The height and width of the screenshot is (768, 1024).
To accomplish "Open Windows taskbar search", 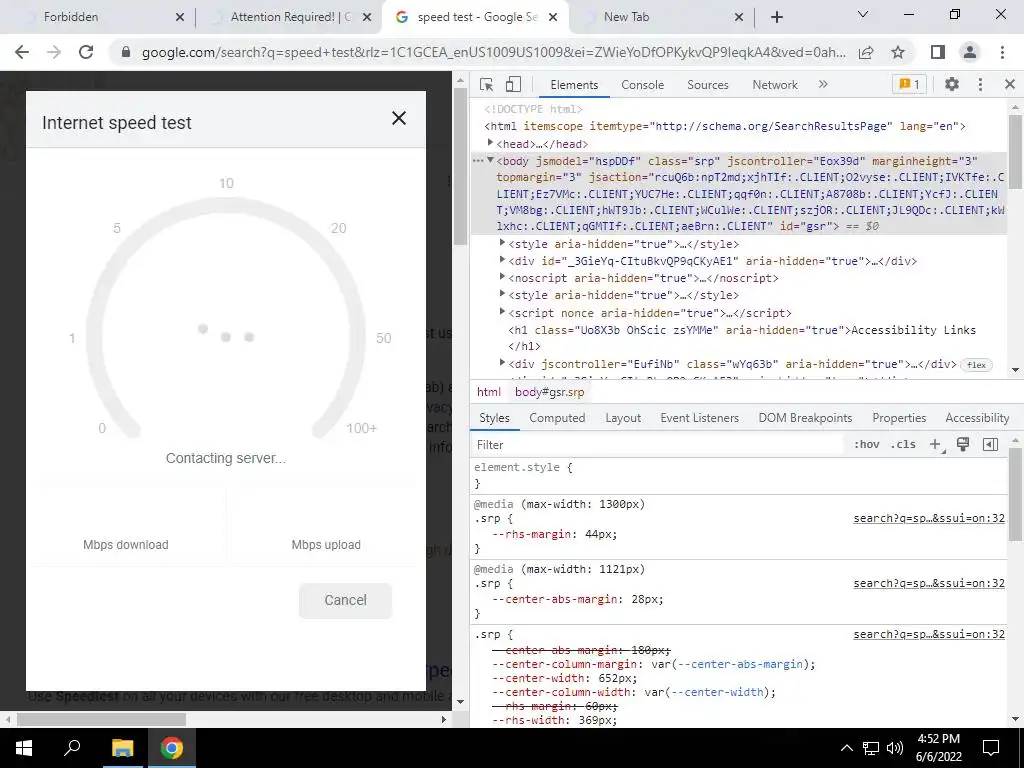I will point(72,748).
